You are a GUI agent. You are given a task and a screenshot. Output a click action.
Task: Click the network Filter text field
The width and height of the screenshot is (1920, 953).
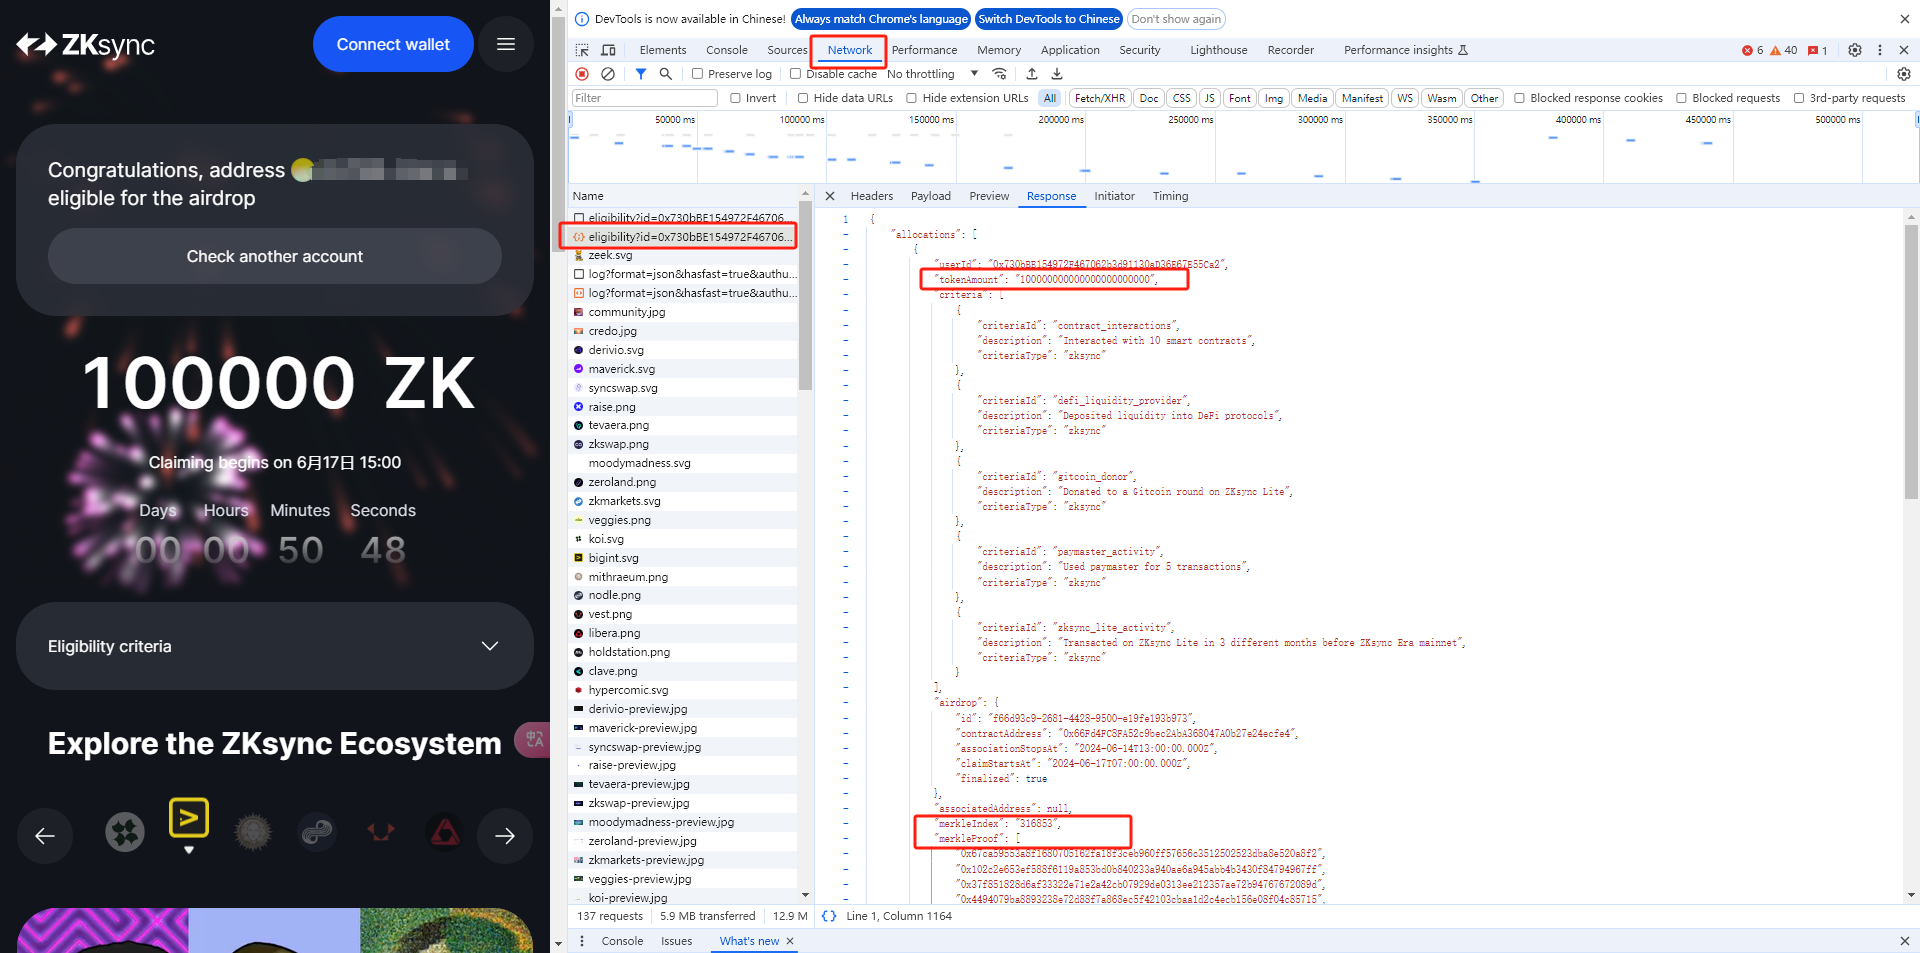(645, 98)
